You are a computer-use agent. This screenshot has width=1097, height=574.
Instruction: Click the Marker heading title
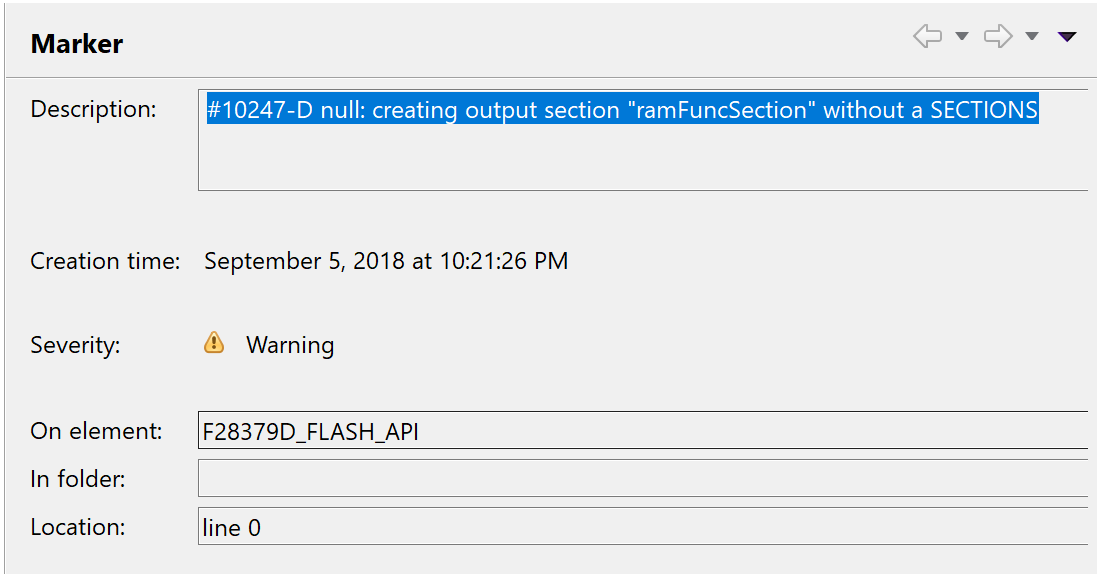(77, 44)
